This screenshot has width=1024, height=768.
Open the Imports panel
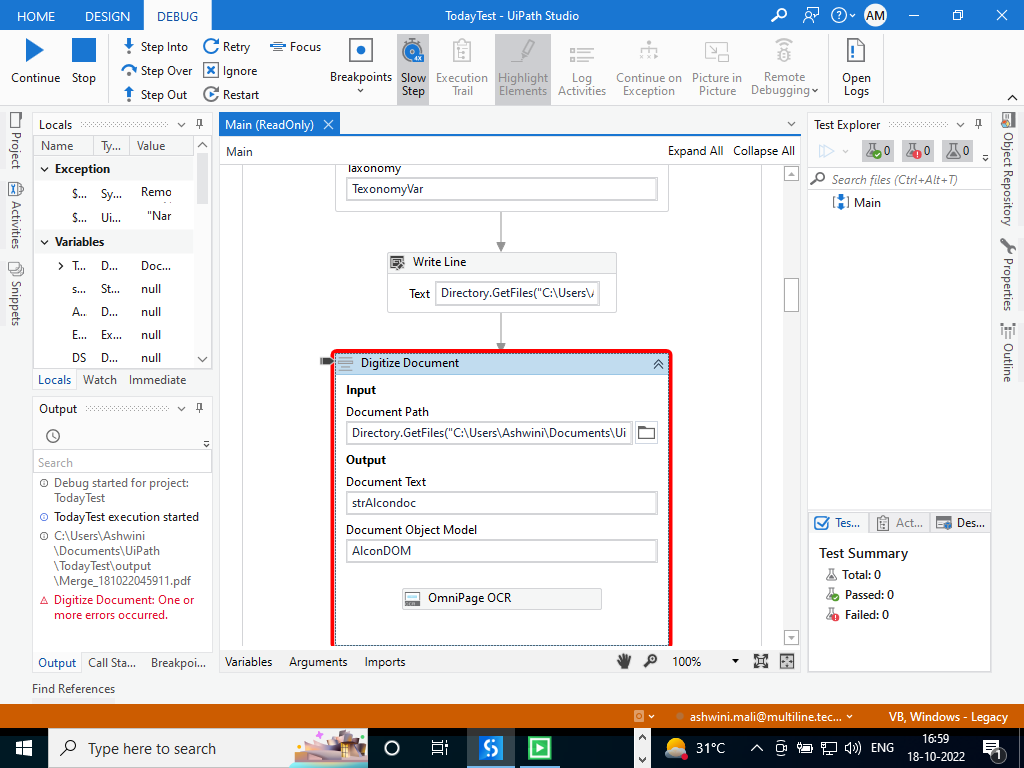(385, 662)
